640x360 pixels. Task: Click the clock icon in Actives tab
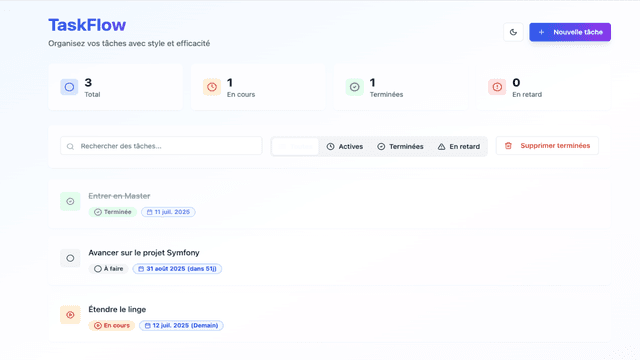pyautogui.click(x=331, y=147)
